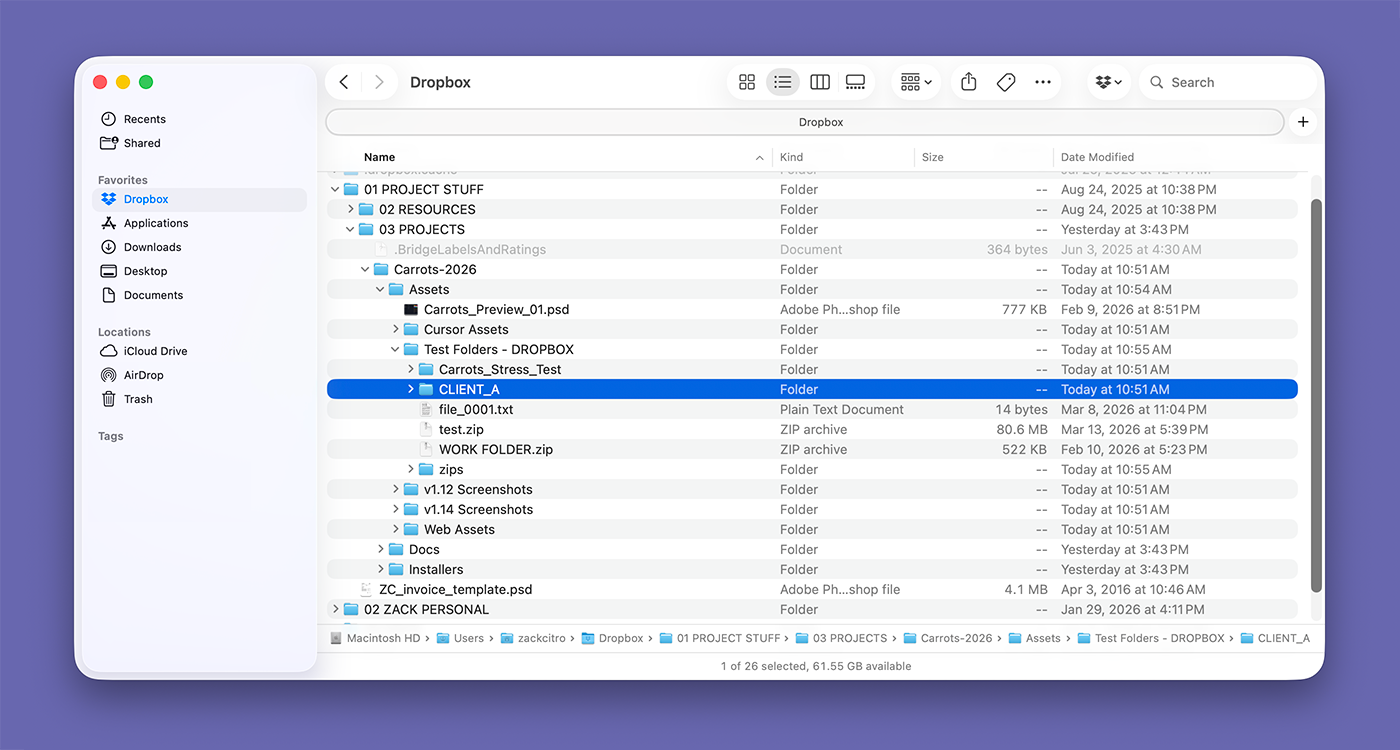Click the Edit Tags icon
1400x750 pixels.
[1006, 82]
